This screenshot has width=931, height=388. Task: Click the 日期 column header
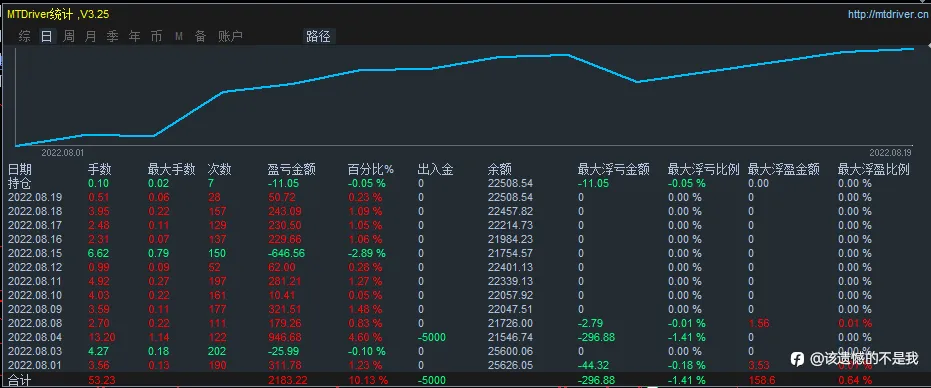click(20, 170)
